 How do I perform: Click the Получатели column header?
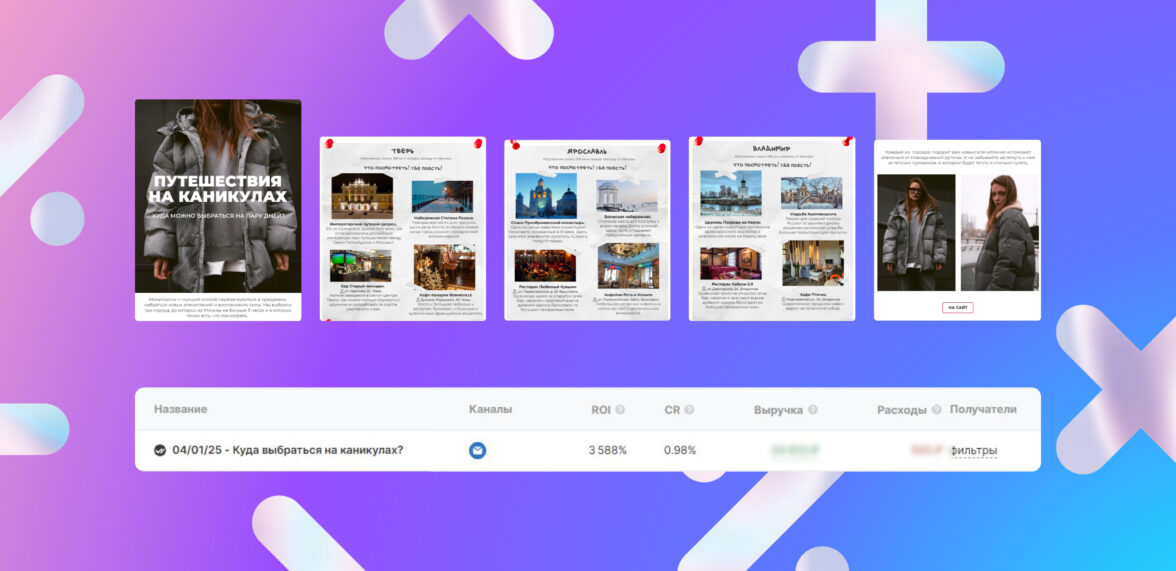(x=983, y=410)
